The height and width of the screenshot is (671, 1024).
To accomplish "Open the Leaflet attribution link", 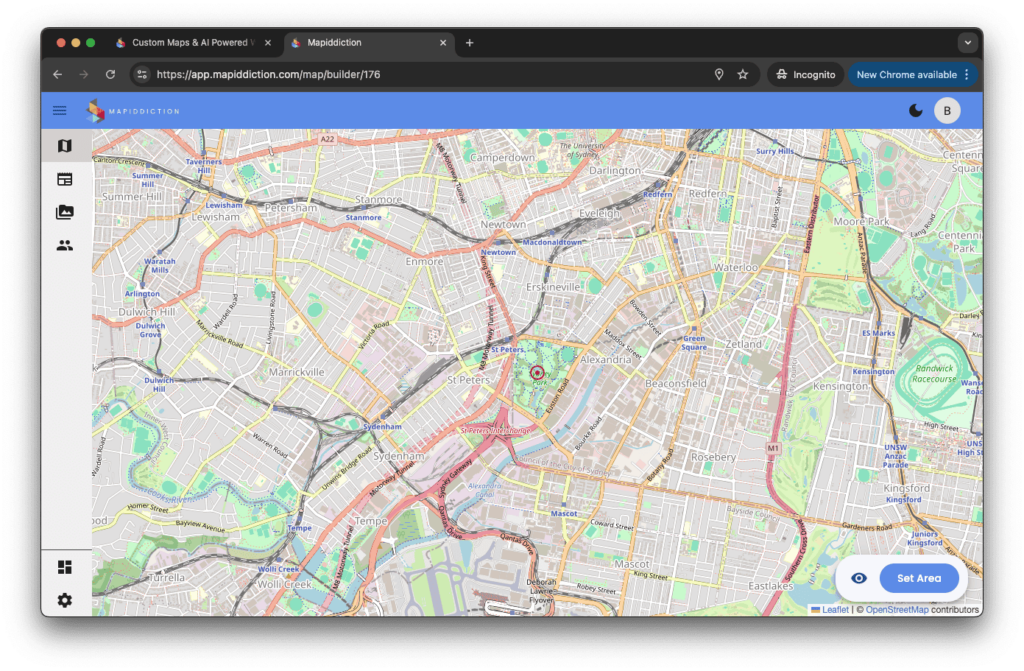I will point(834,609).
